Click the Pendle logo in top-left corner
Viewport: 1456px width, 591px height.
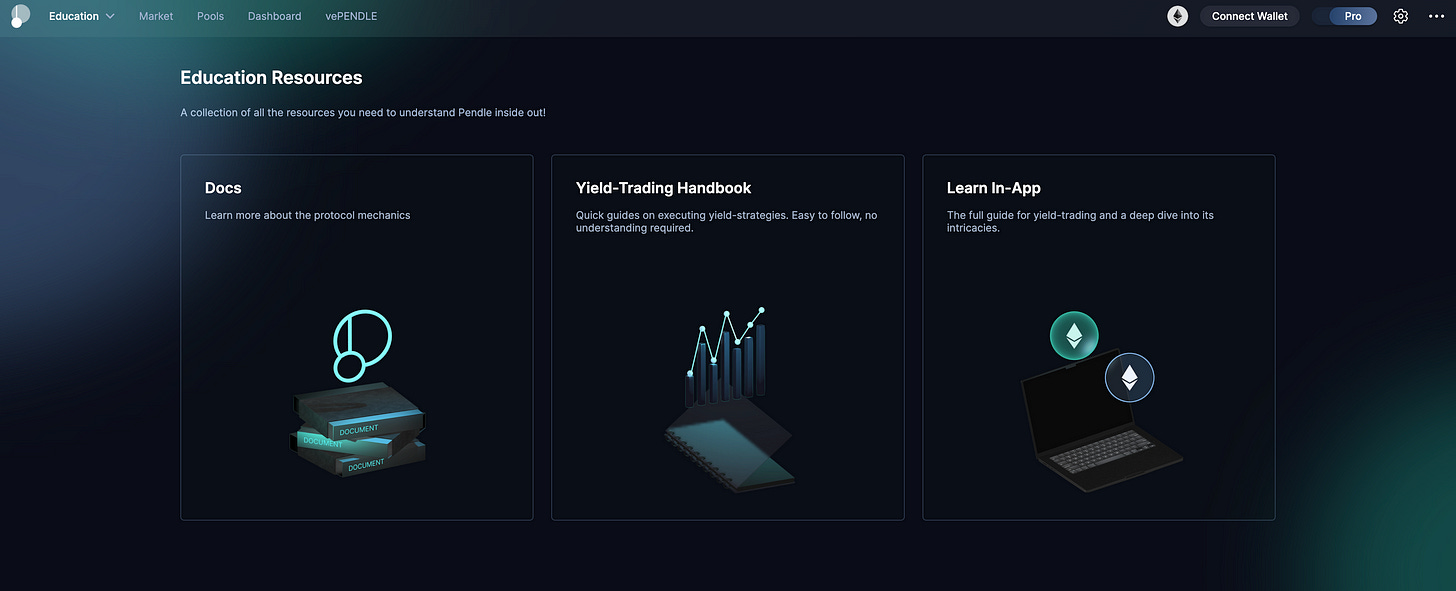pyautogui.click(x=20, y=16)
